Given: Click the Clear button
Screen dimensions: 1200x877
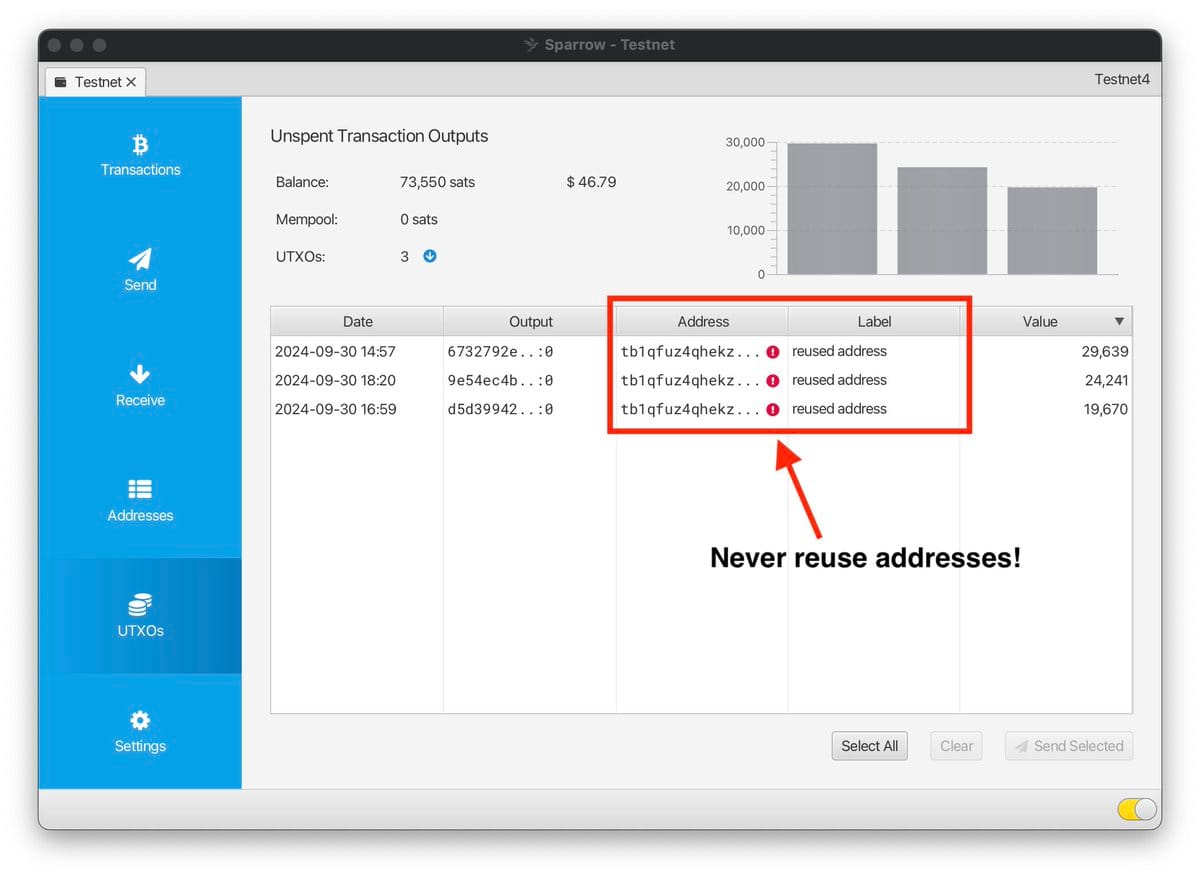Looking at the screenshot, I should (x=955, y=745).
